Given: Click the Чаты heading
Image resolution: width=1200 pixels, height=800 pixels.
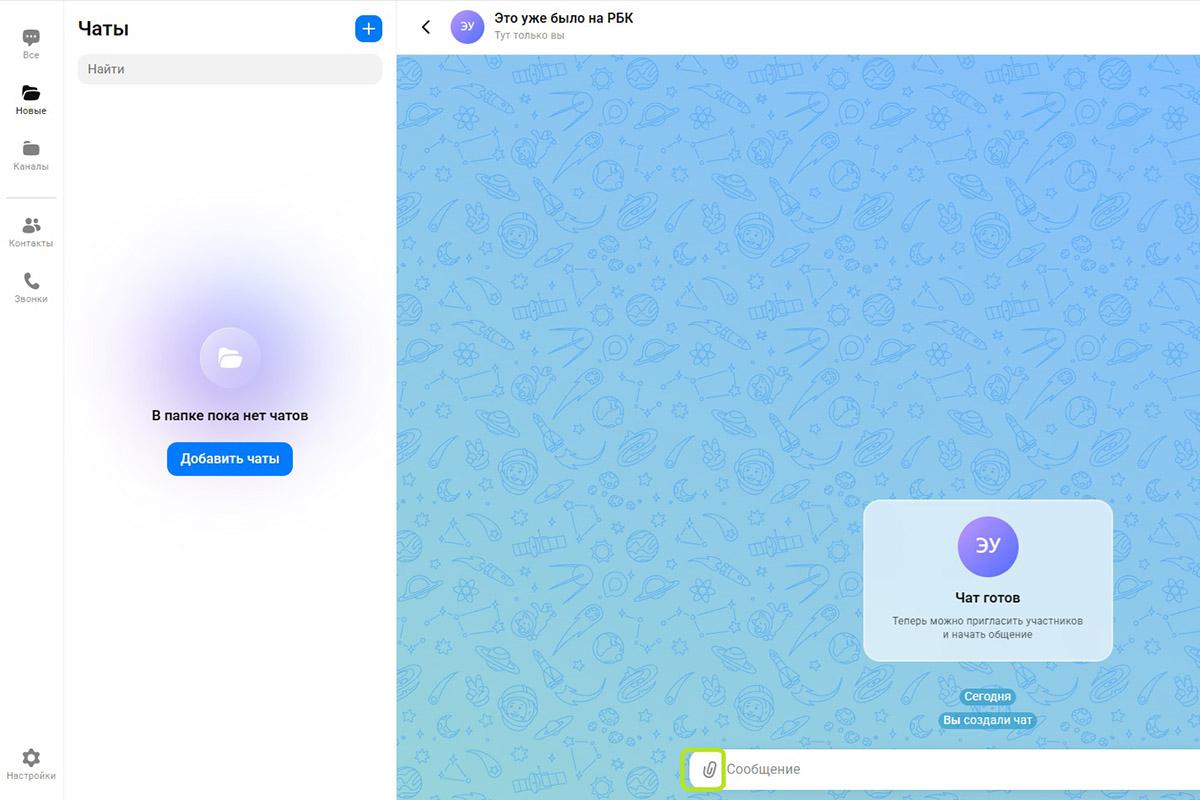Looking at the screenshot, I should (x=103, y=29).
